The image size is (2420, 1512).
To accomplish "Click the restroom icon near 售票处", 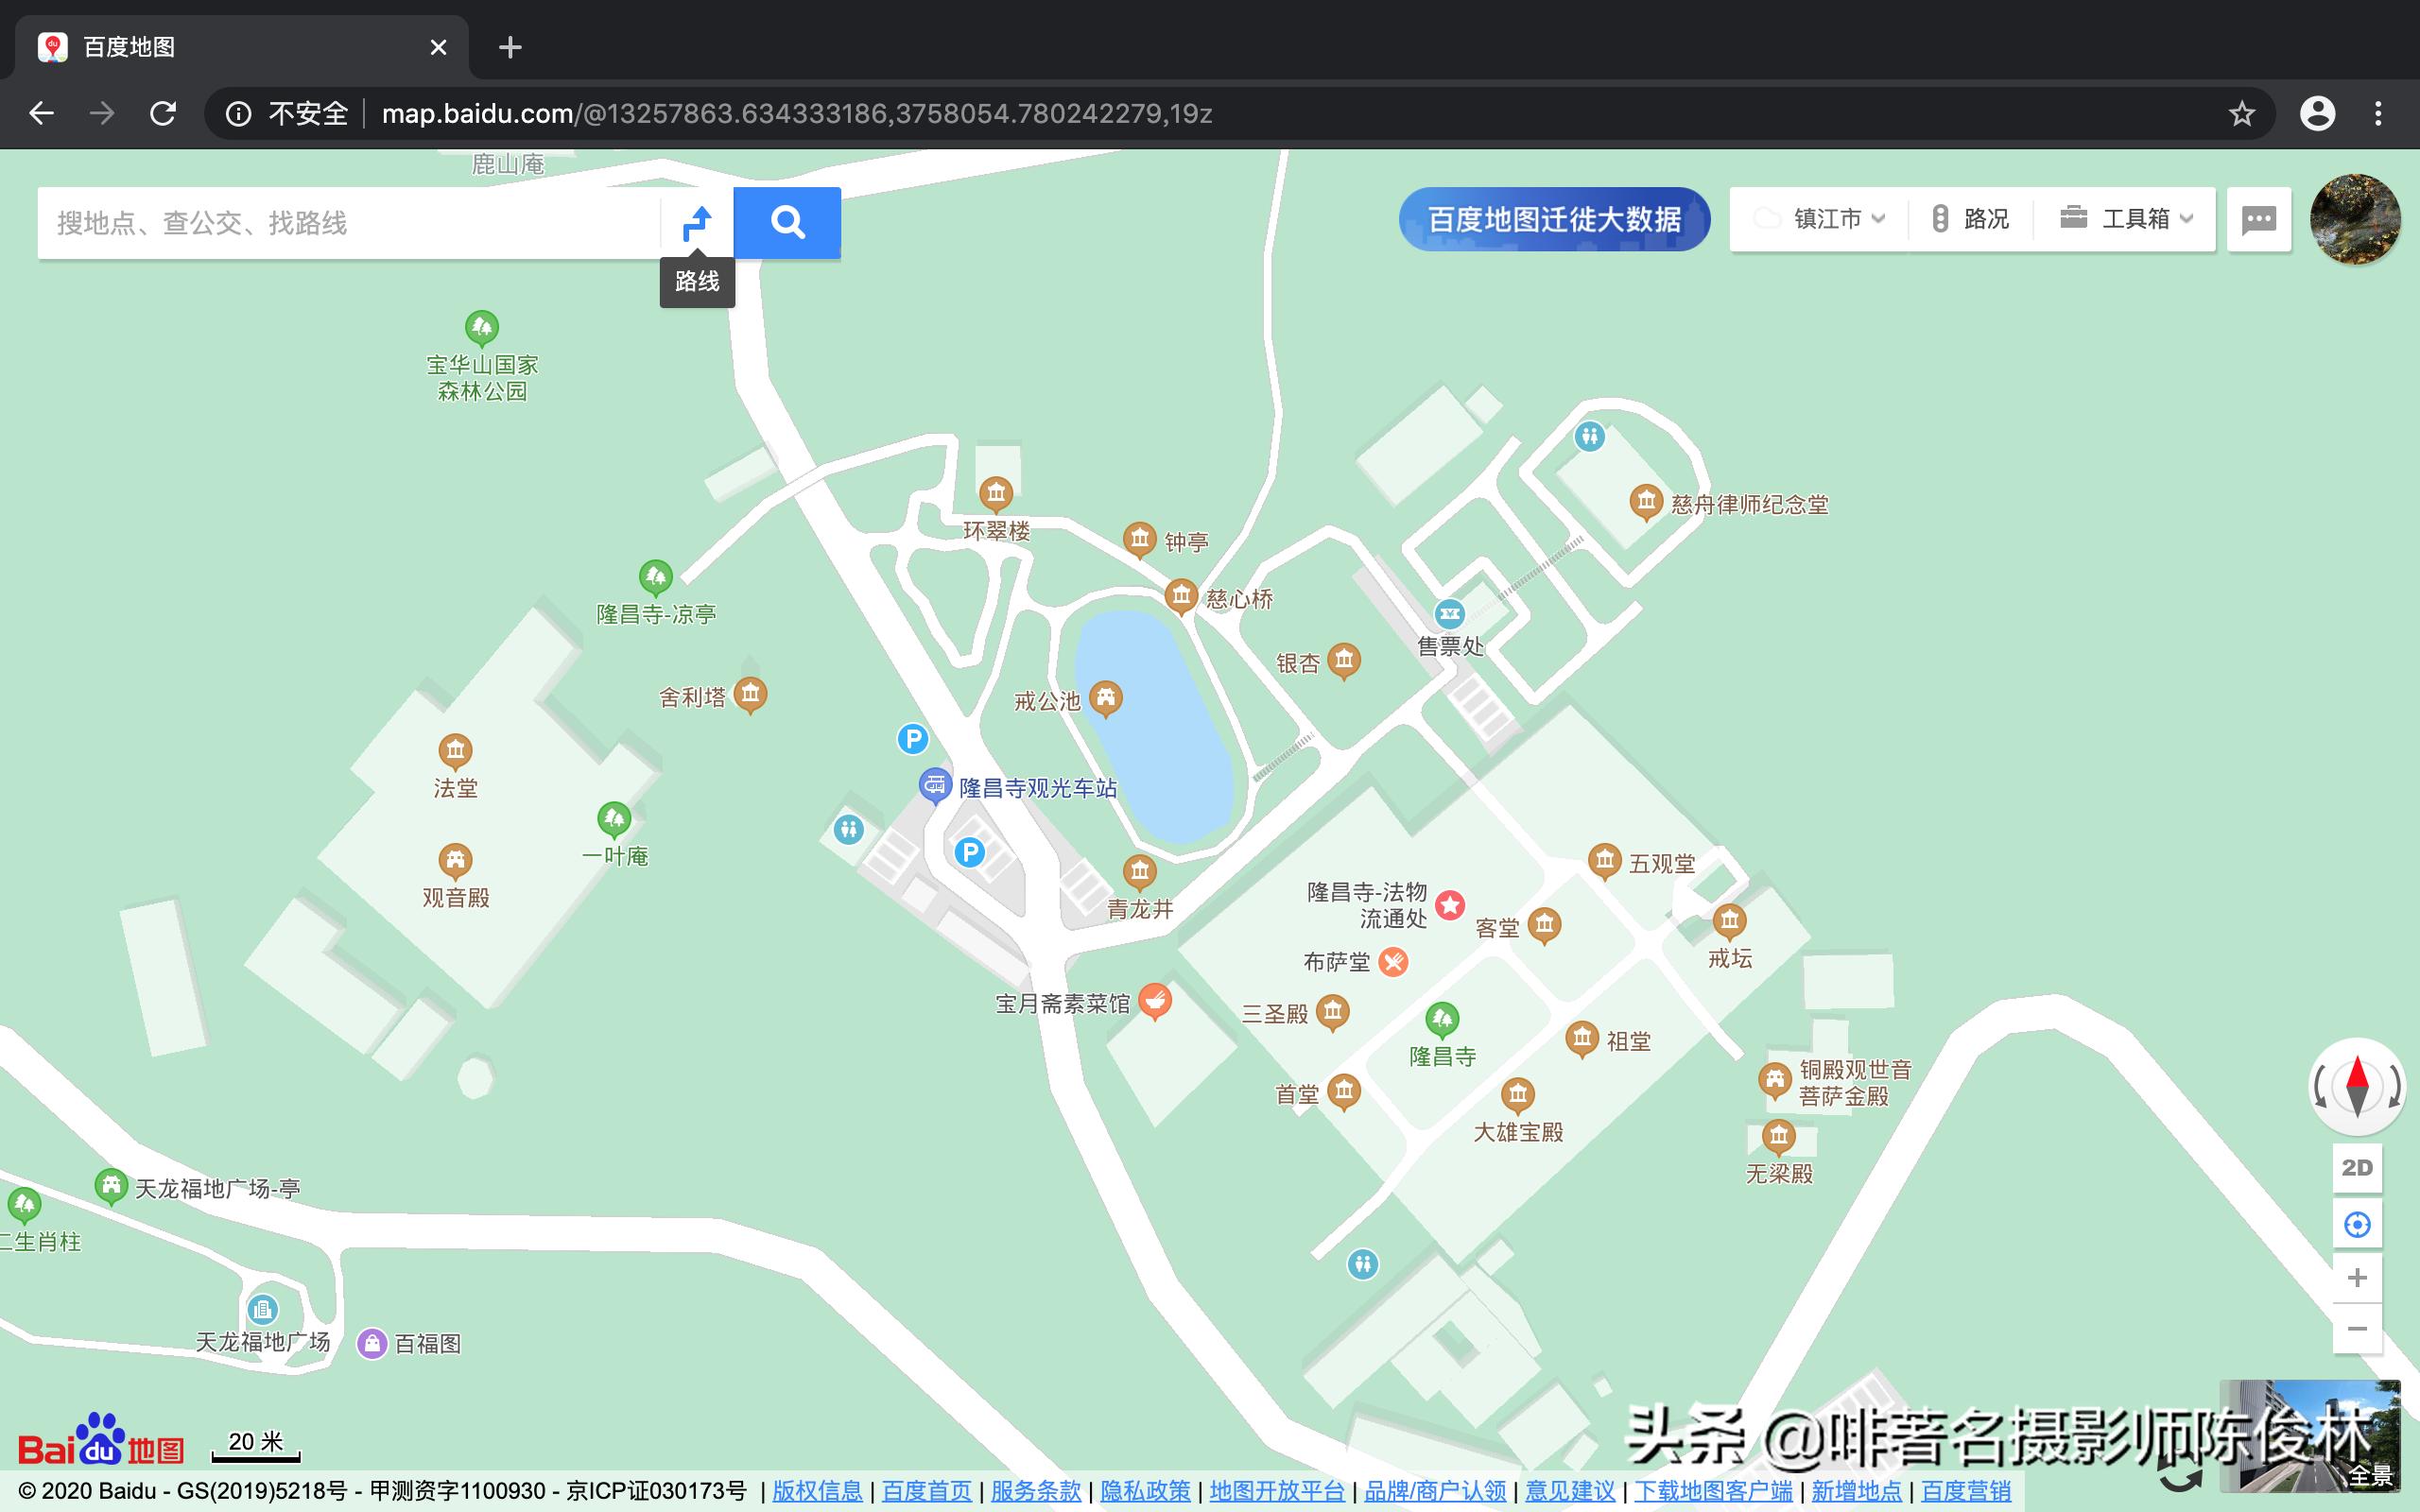I will (1589, 436).
